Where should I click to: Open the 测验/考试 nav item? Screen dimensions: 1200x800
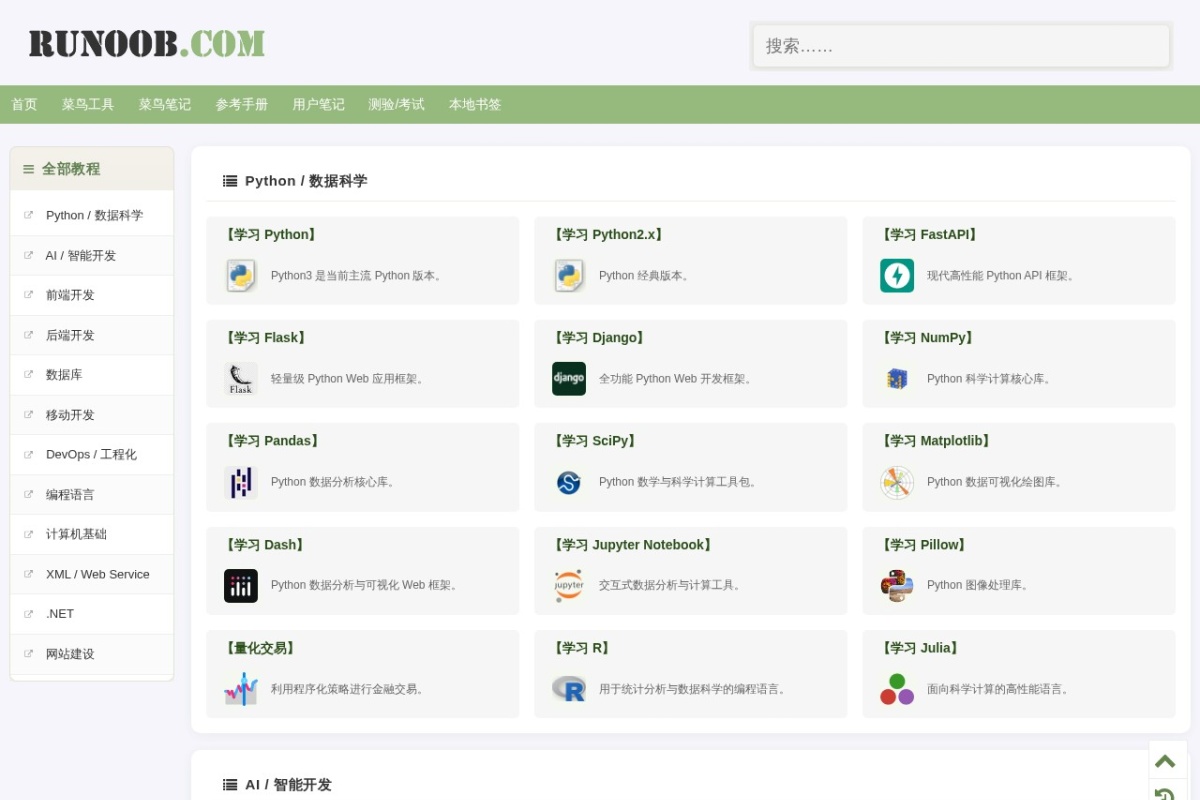(396, 104)
